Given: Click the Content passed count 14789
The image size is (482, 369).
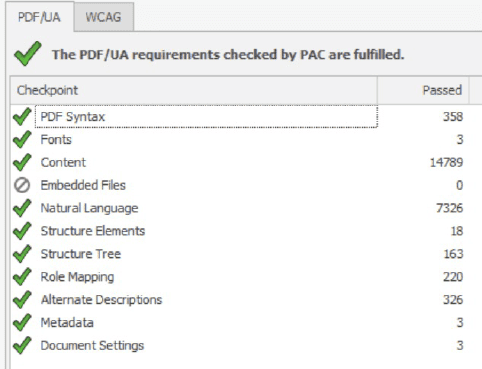Looking at the screenshot, I should pyautogui.click(x=446, y=162).
